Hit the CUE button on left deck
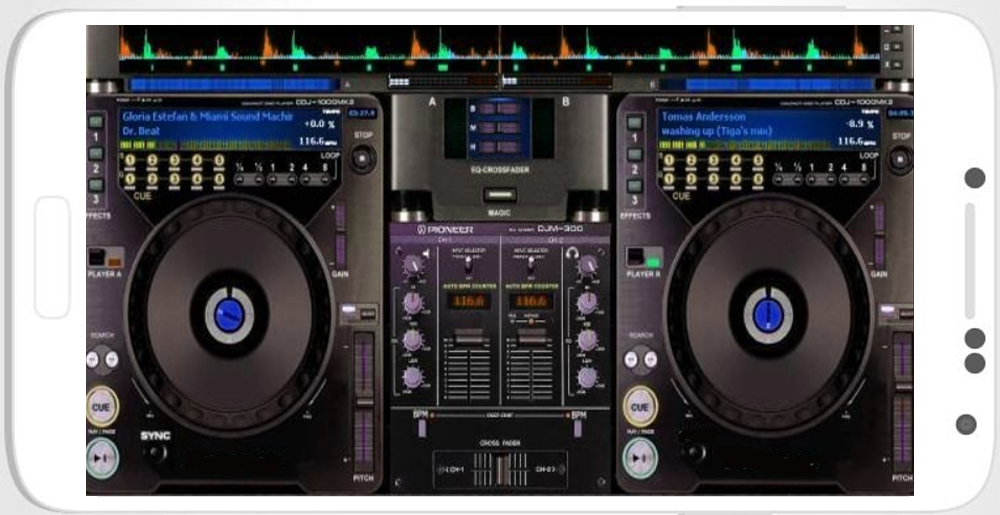1000x515 pixels. click(x=102, y=407)
